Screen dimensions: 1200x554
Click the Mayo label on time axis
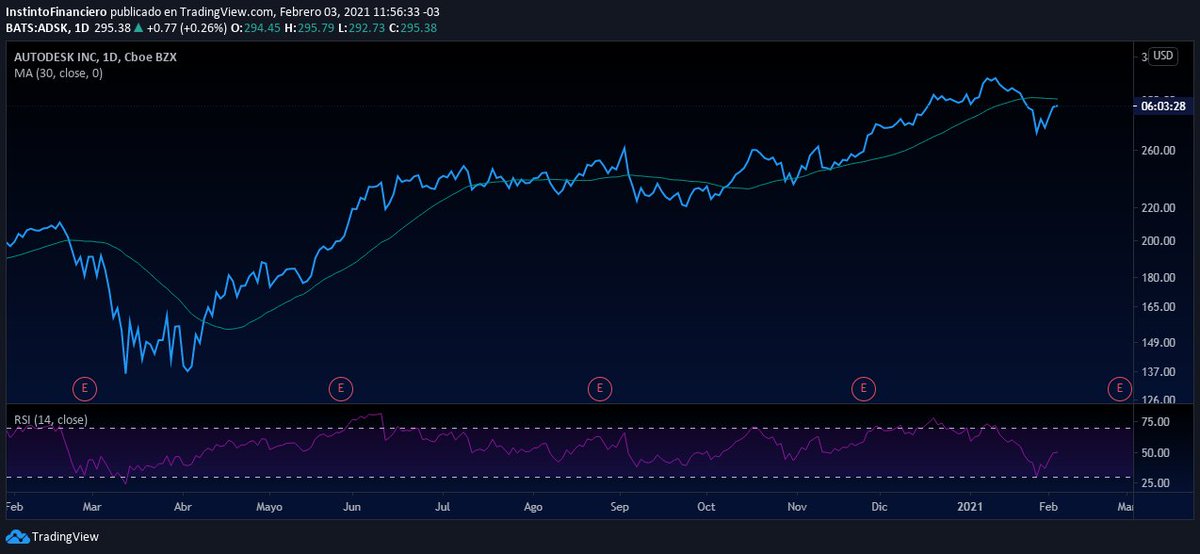[270, 508]
